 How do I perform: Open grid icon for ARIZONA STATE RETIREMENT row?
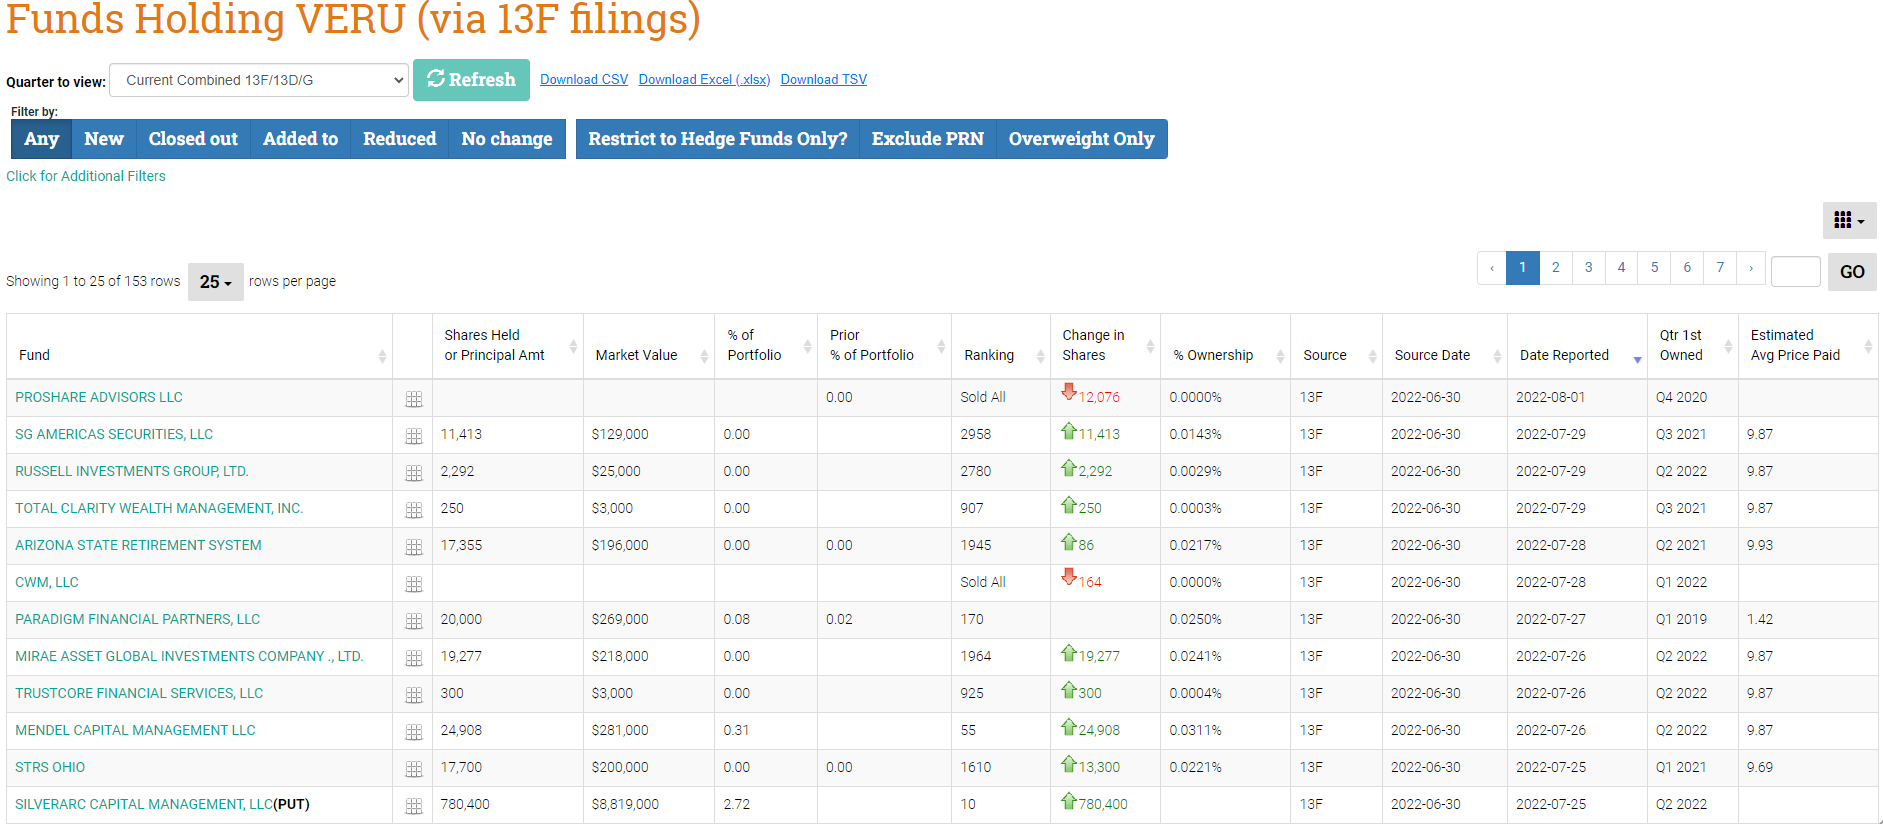tap(414, 547)
